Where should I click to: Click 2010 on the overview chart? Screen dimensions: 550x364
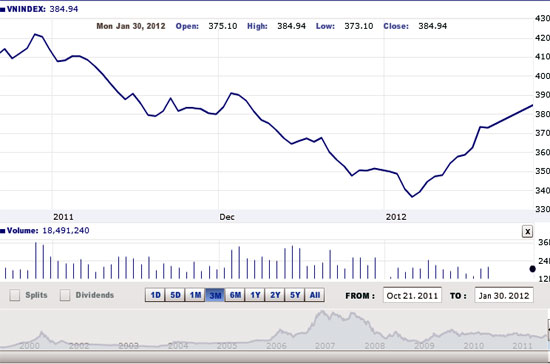474,346
